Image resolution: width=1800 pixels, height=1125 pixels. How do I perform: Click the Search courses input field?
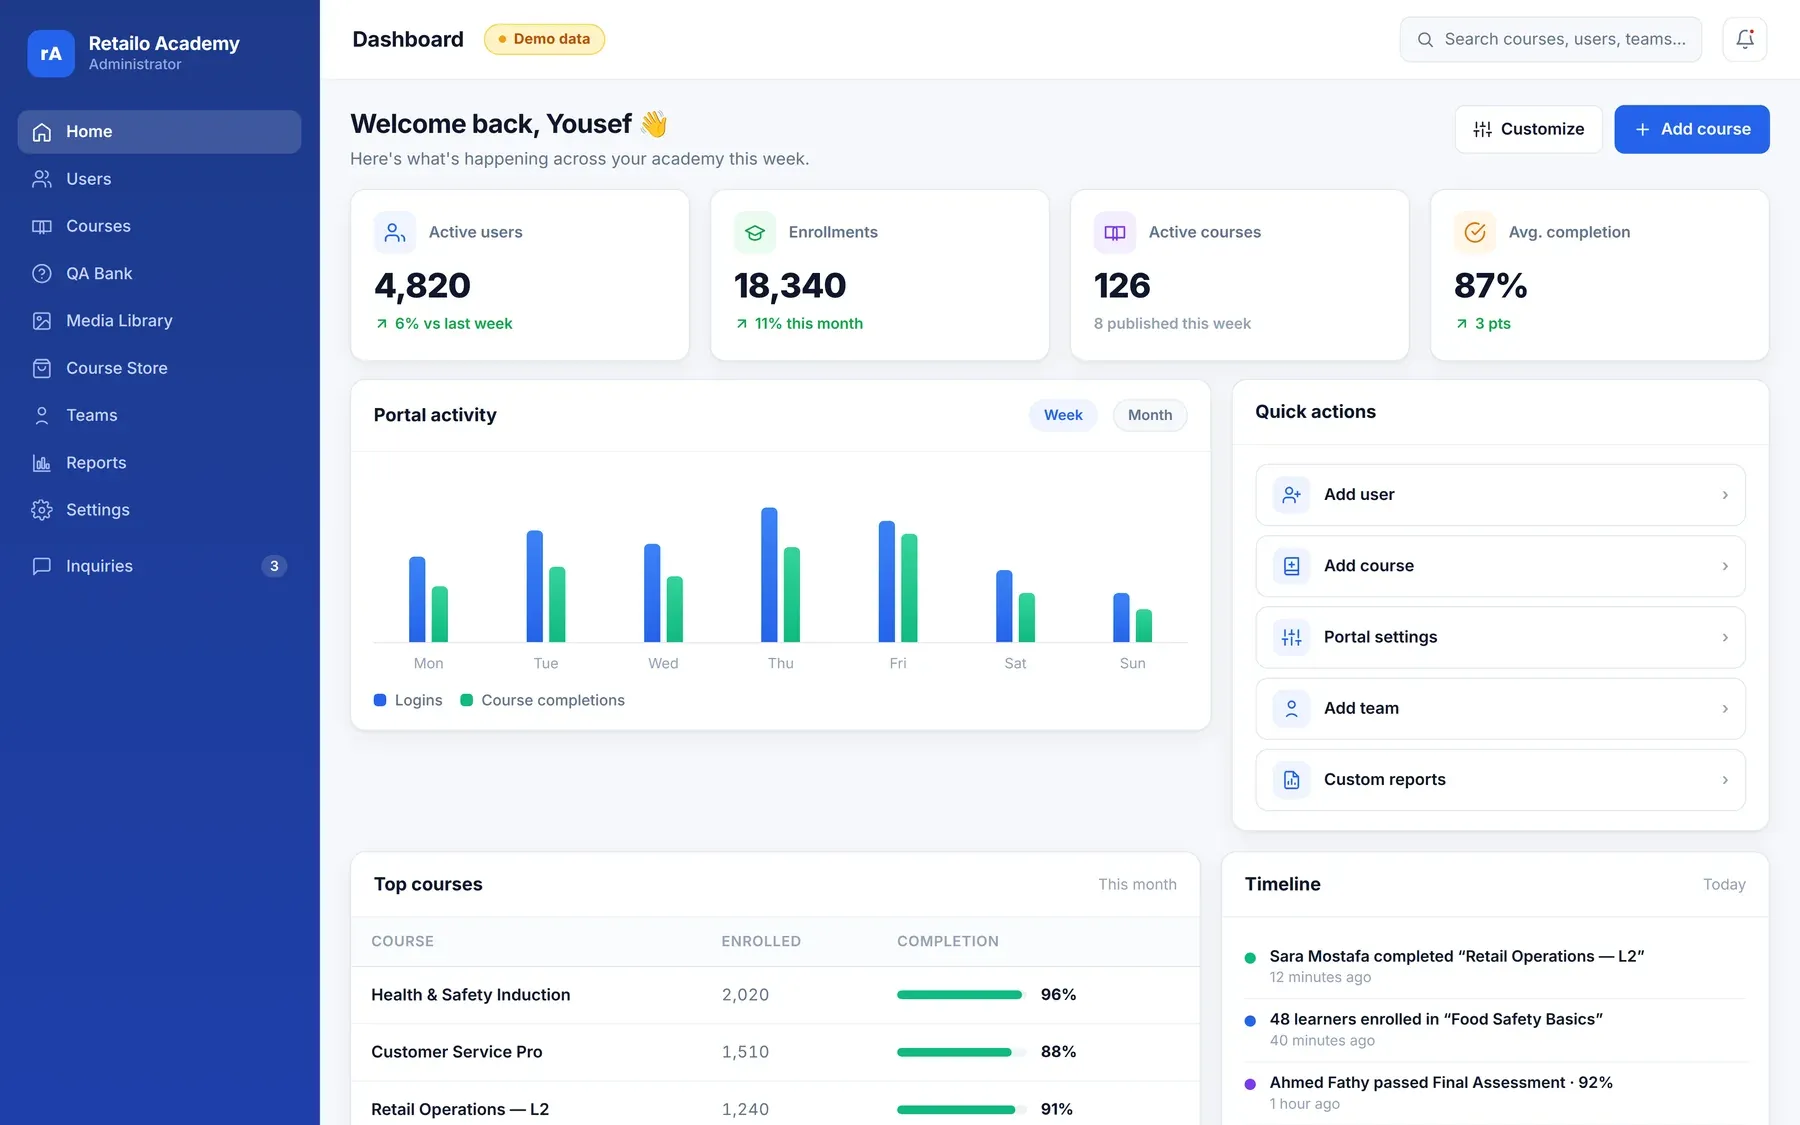1550,39
